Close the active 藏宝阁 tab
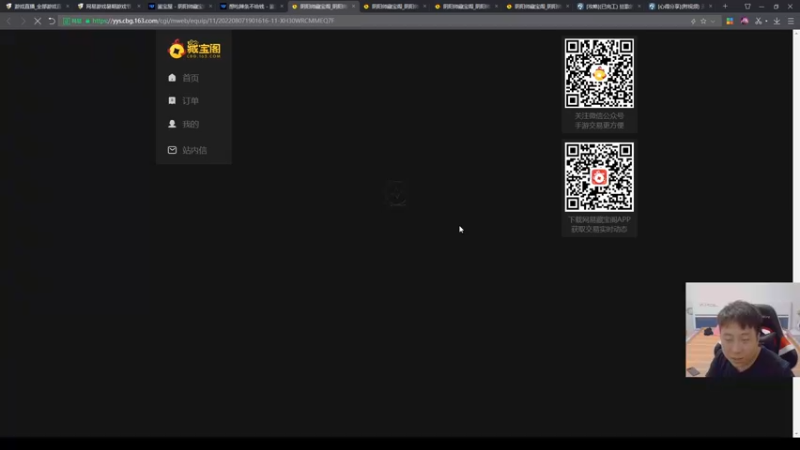The width and height of the screenshot is (800, 450). [x=353, y=6]
